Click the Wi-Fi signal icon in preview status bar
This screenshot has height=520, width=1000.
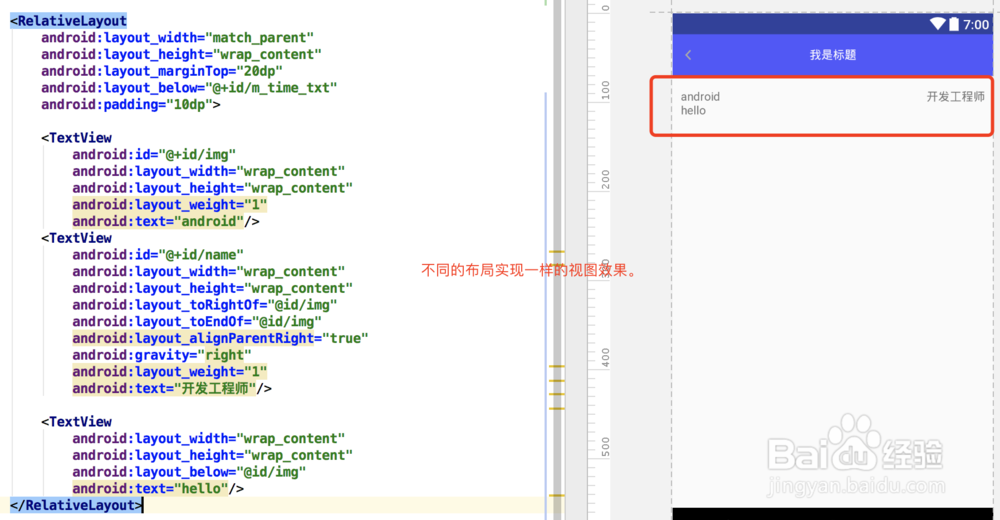[x=938, y=24]
